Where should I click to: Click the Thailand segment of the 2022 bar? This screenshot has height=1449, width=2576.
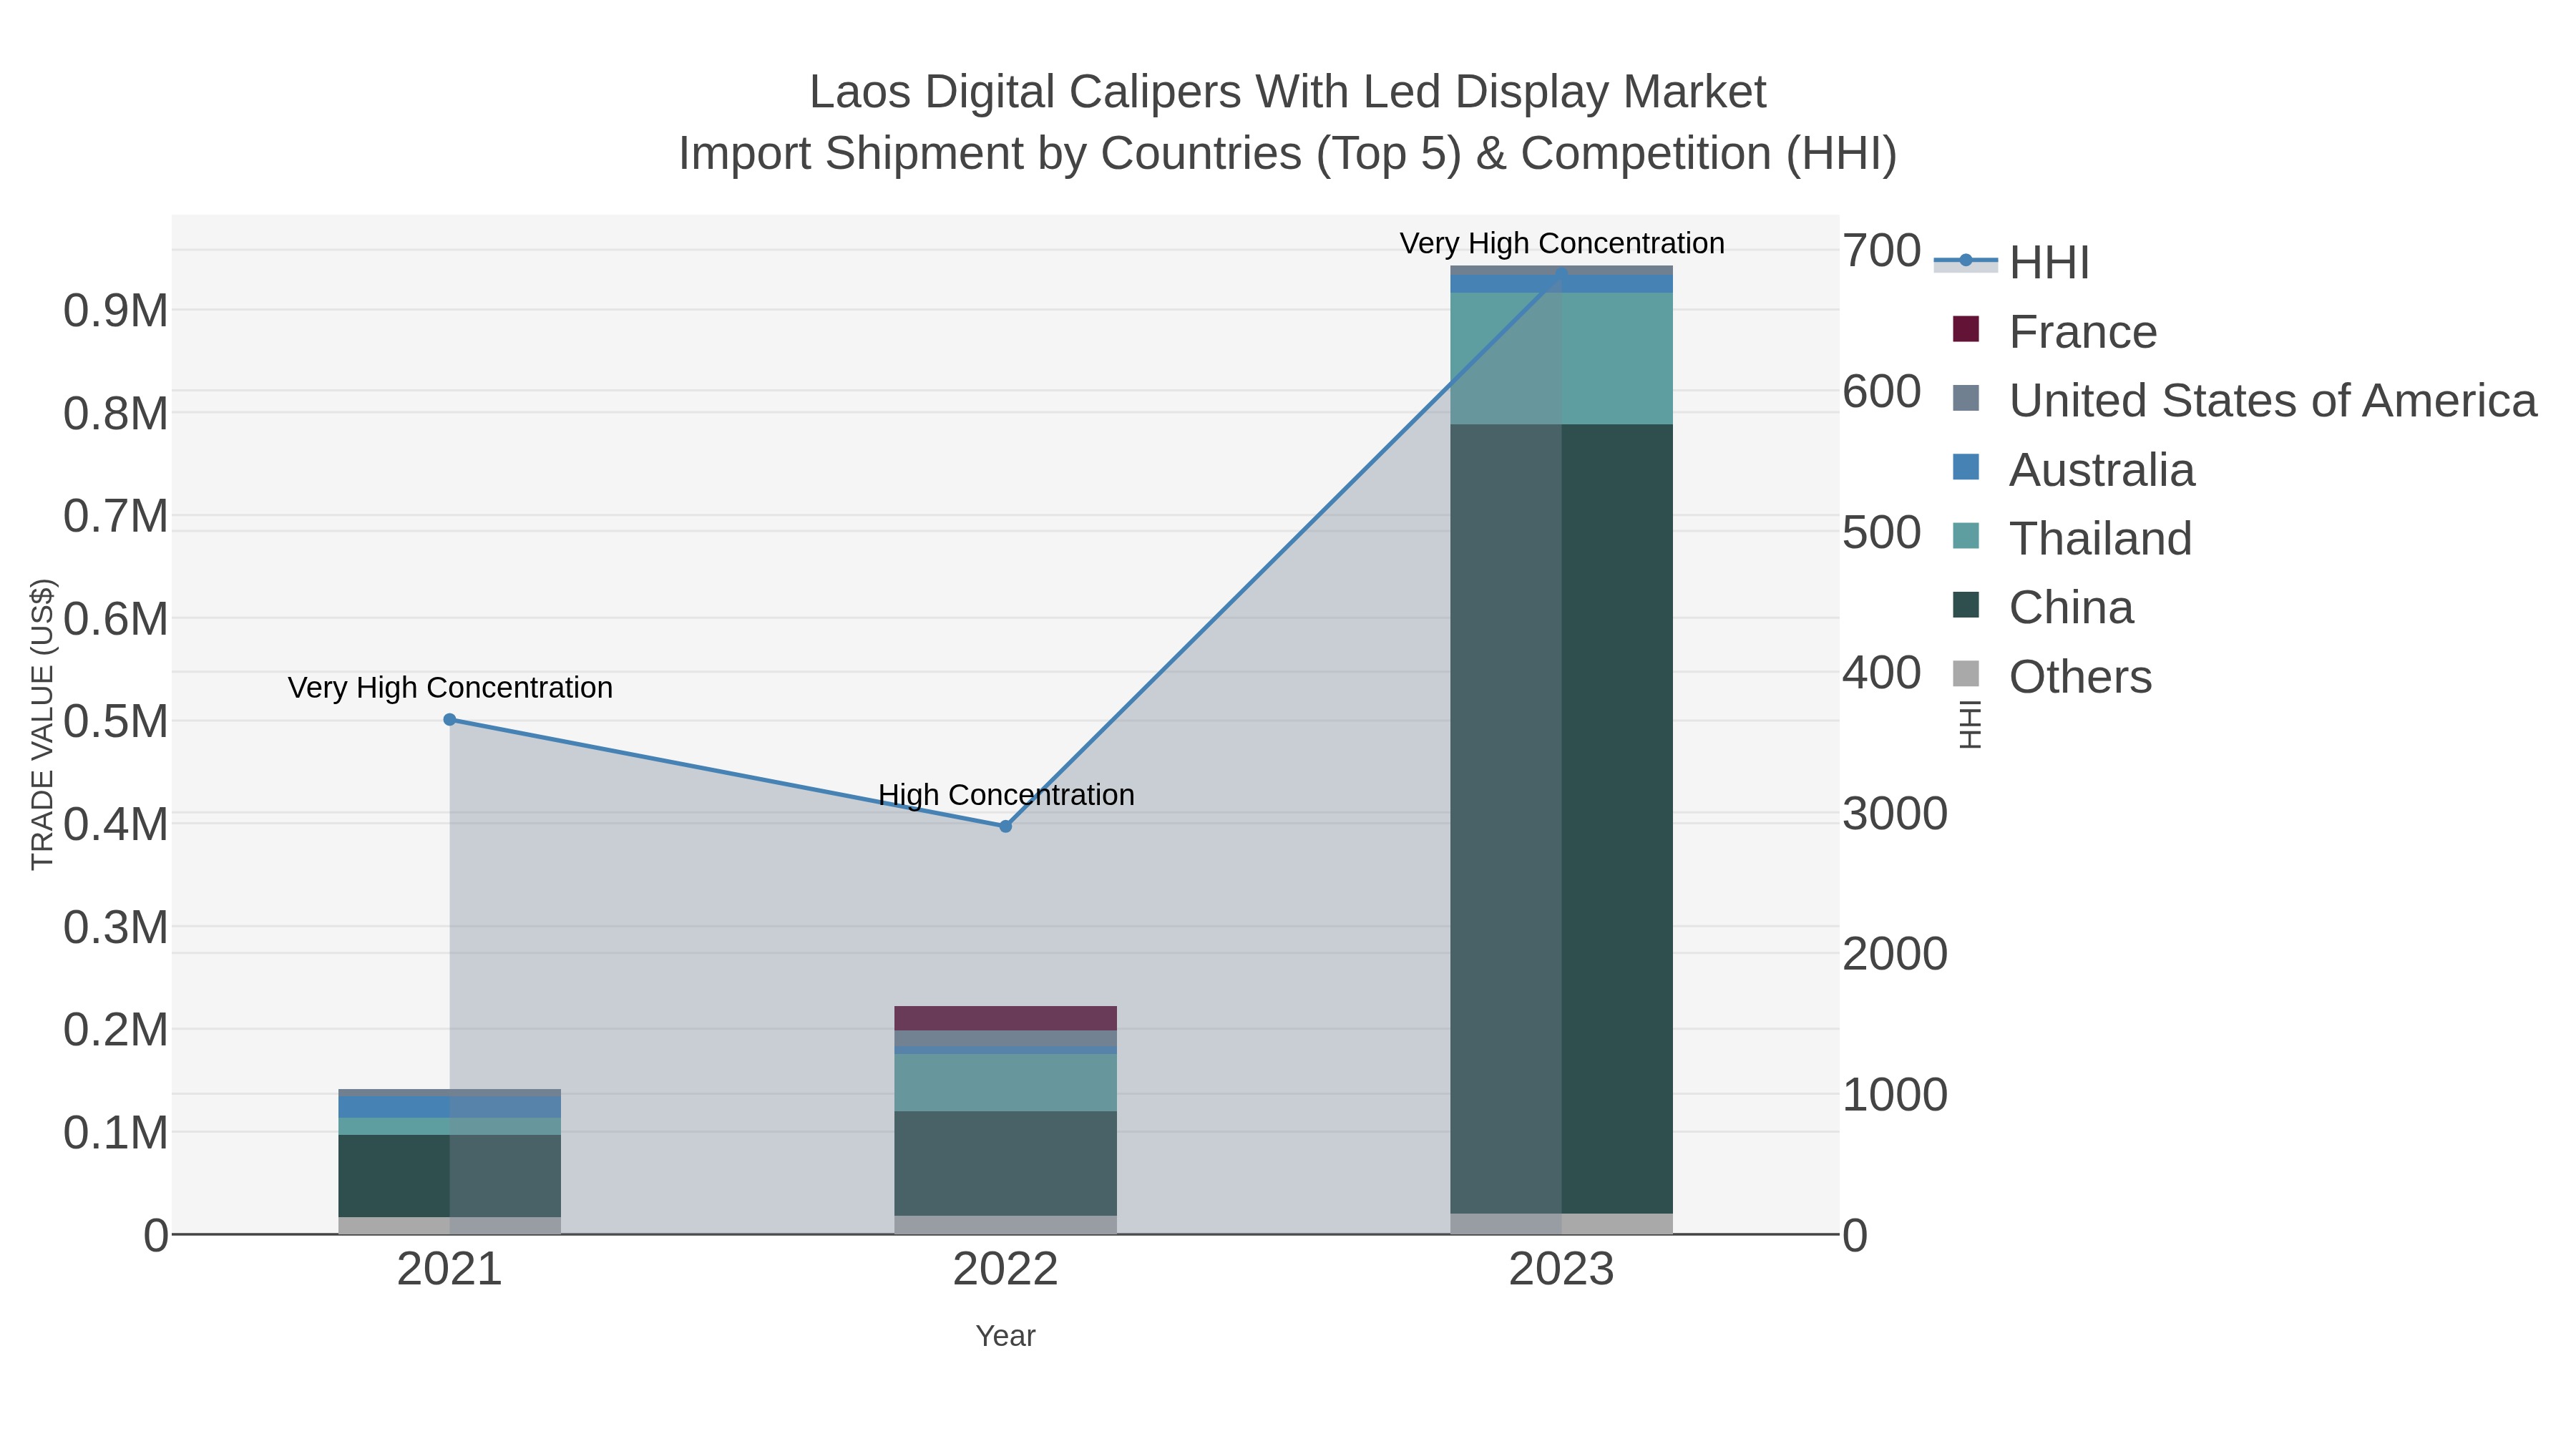(1006, 1082)
